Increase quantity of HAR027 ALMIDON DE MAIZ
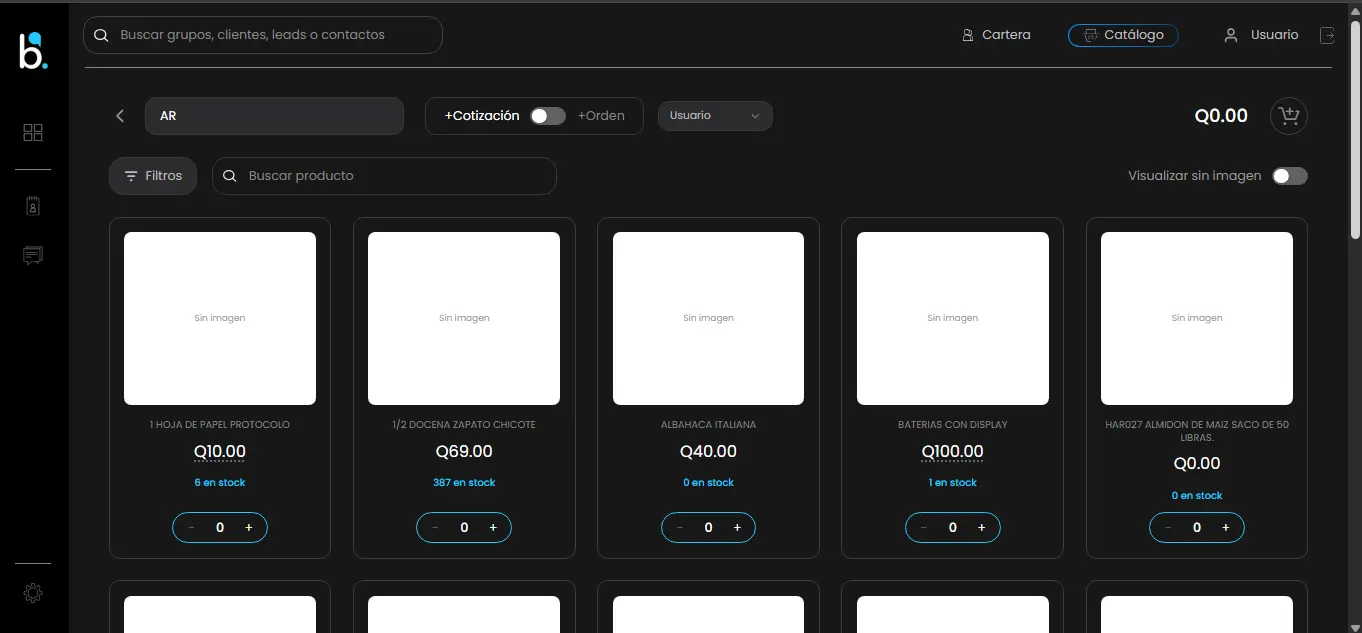The image size is (1362, 633). pos(1226,528)
